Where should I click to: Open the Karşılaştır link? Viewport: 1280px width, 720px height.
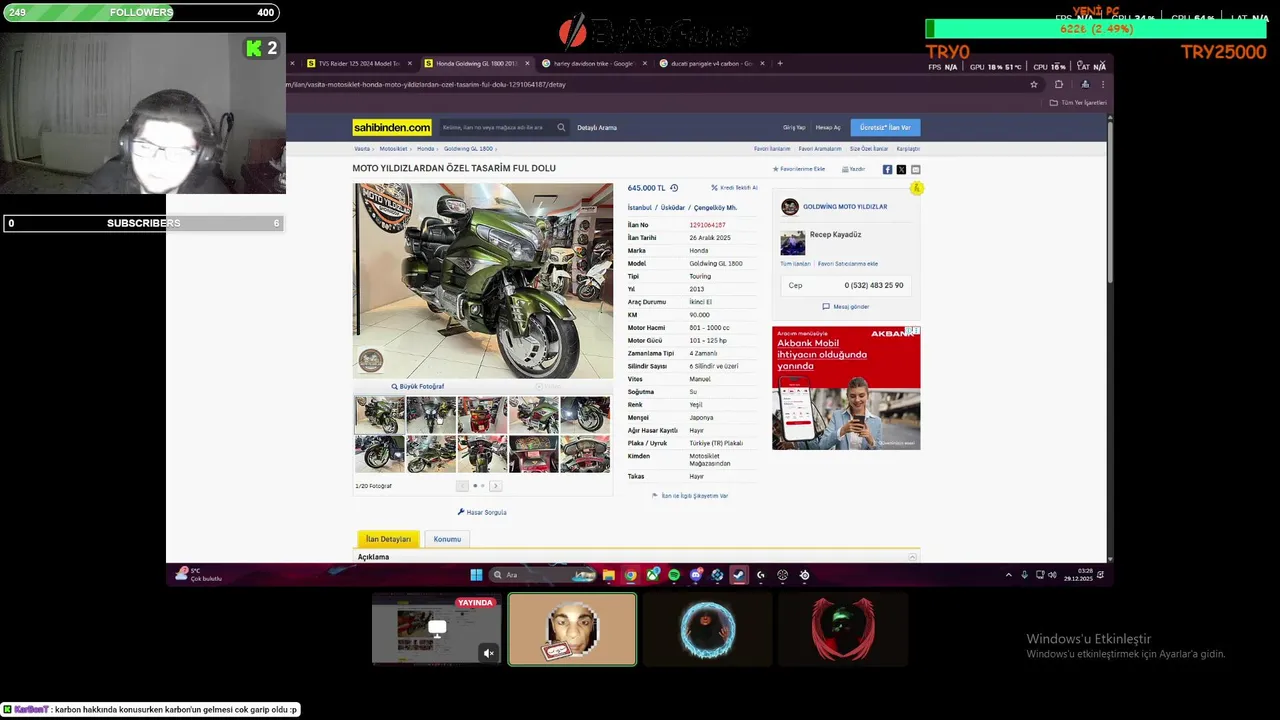[908, 149]
